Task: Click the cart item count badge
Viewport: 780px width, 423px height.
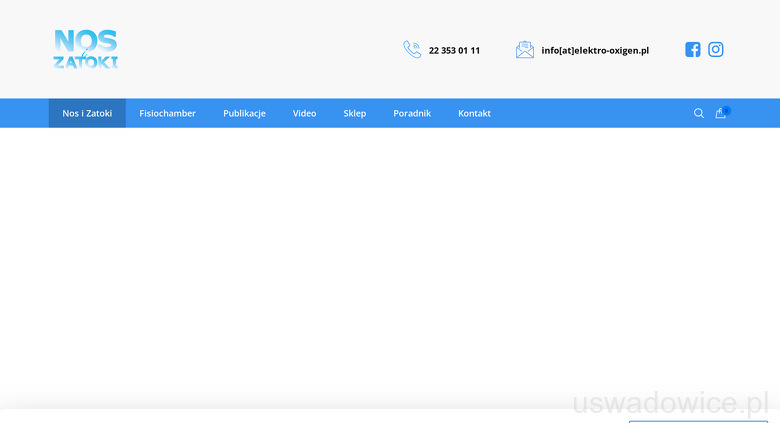Action: point(727,110)
